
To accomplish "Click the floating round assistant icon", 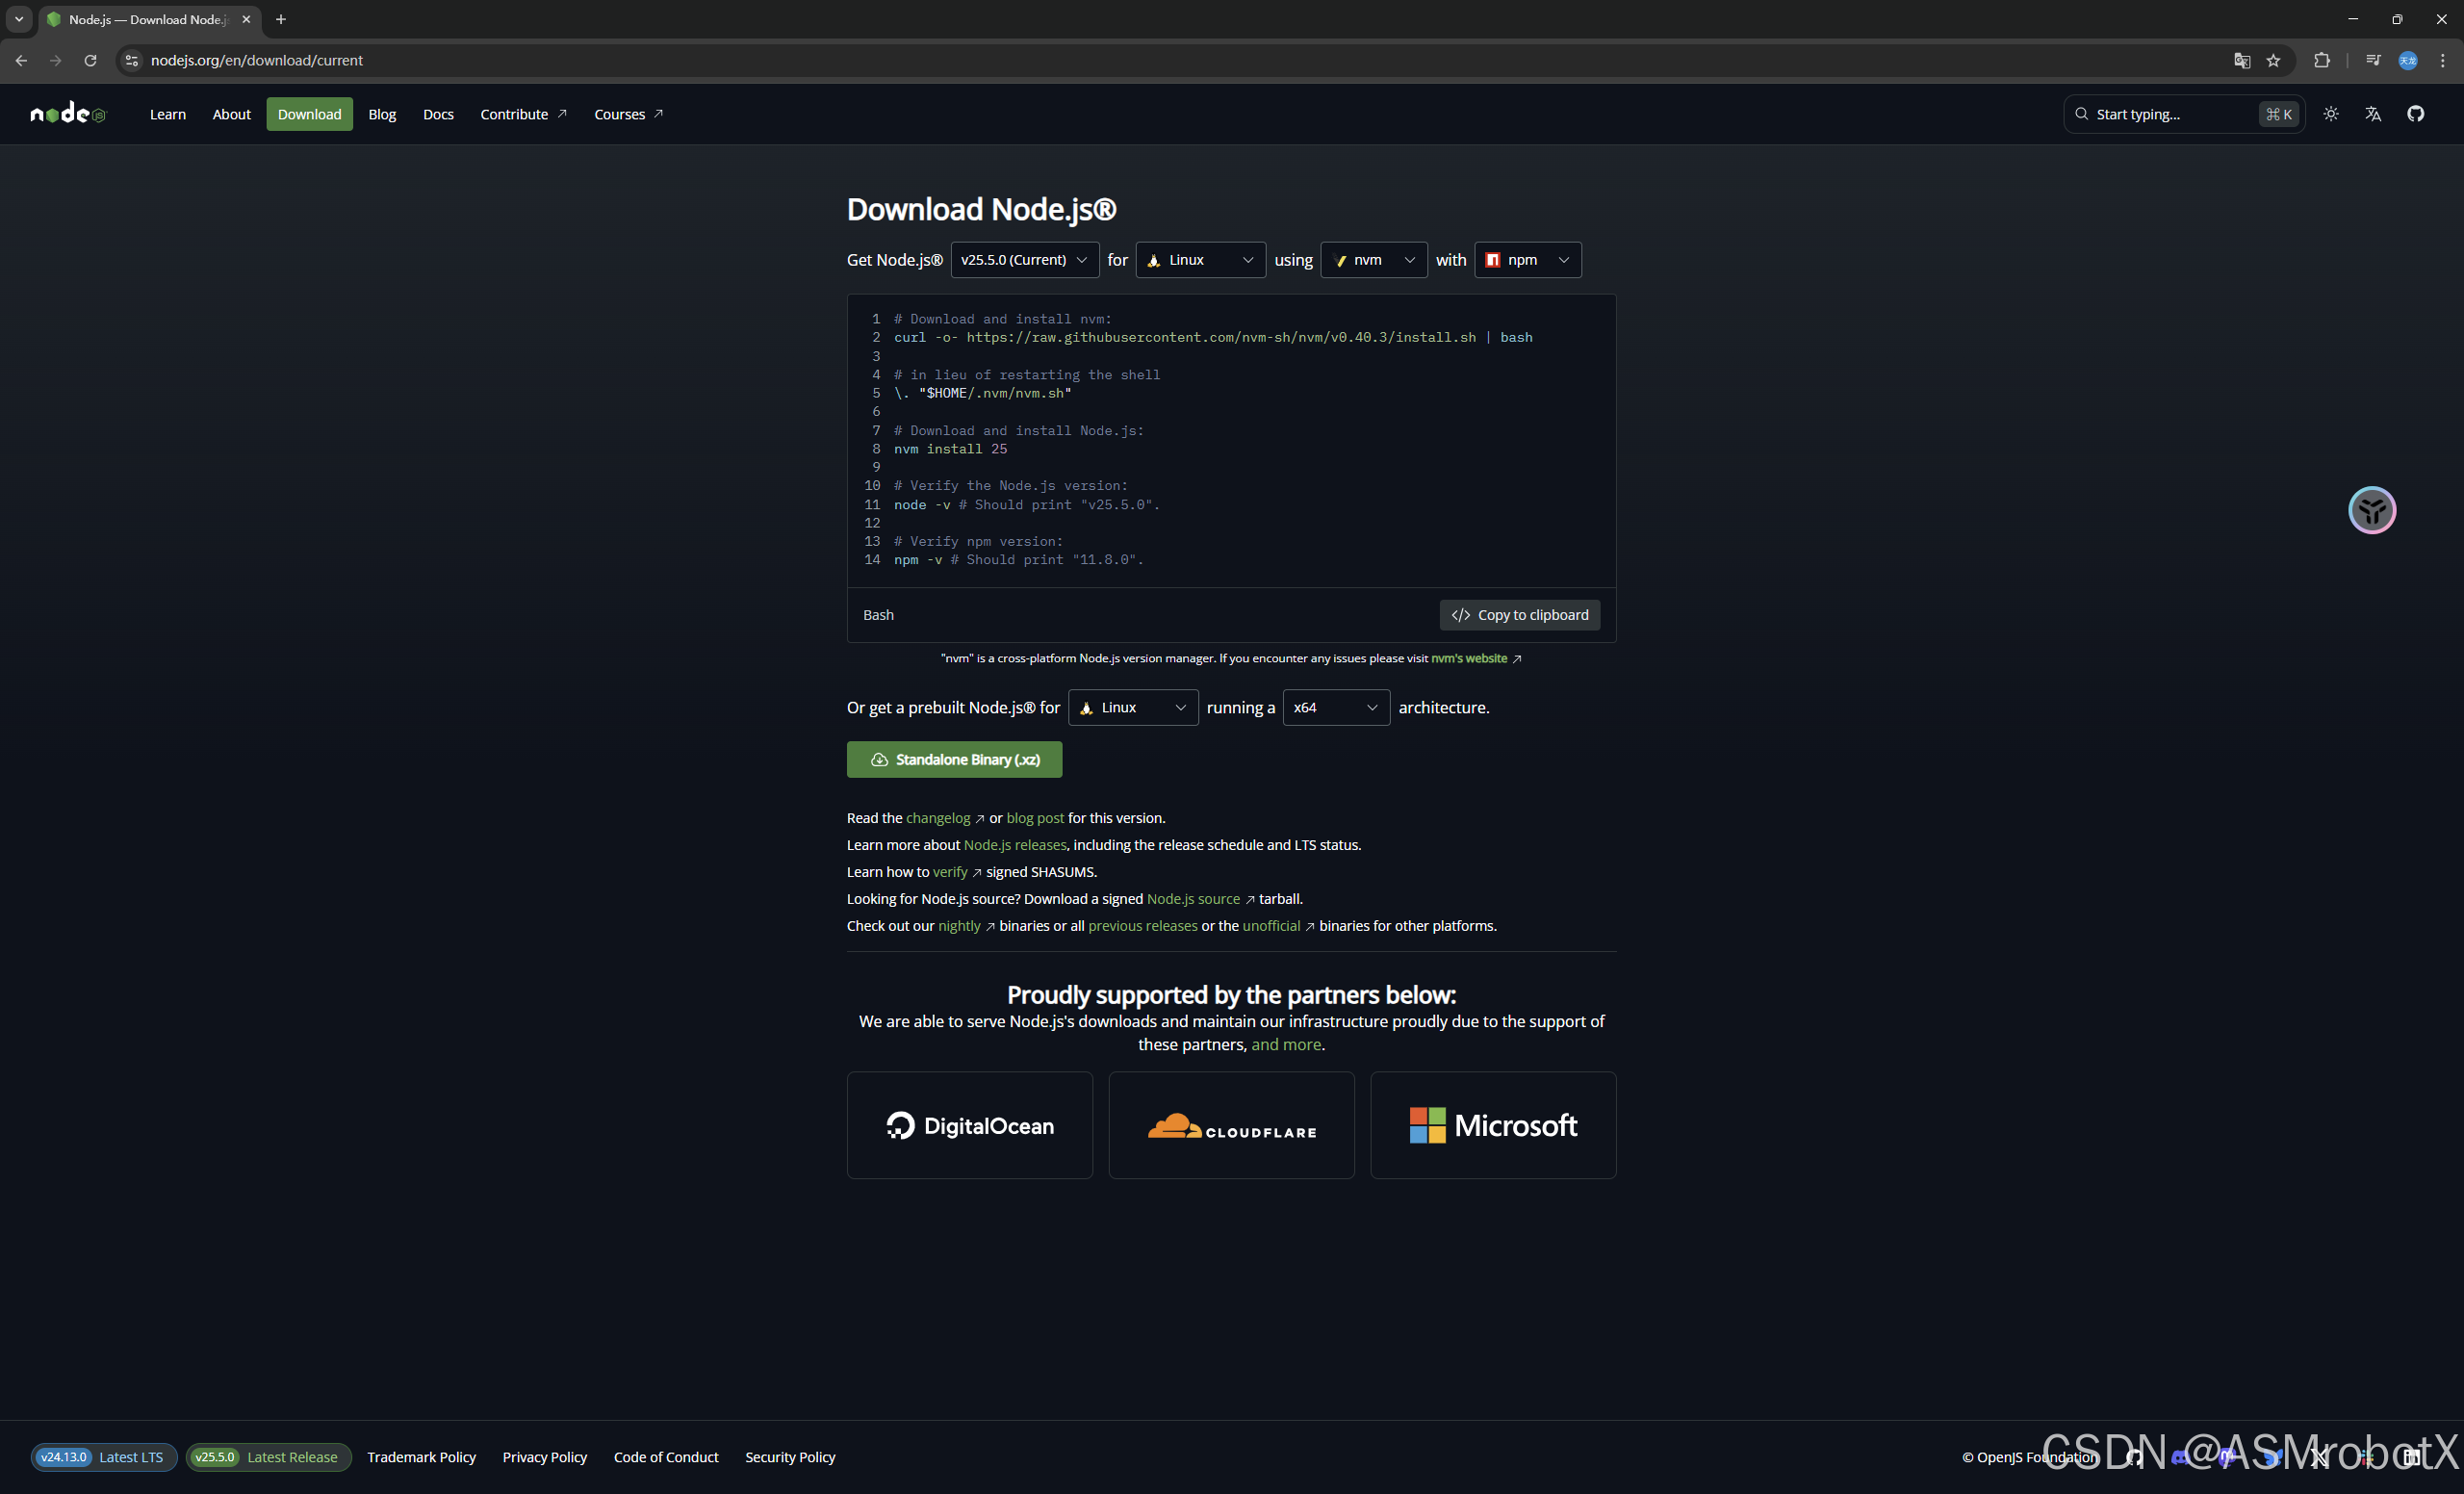I will click(2372, 510).
